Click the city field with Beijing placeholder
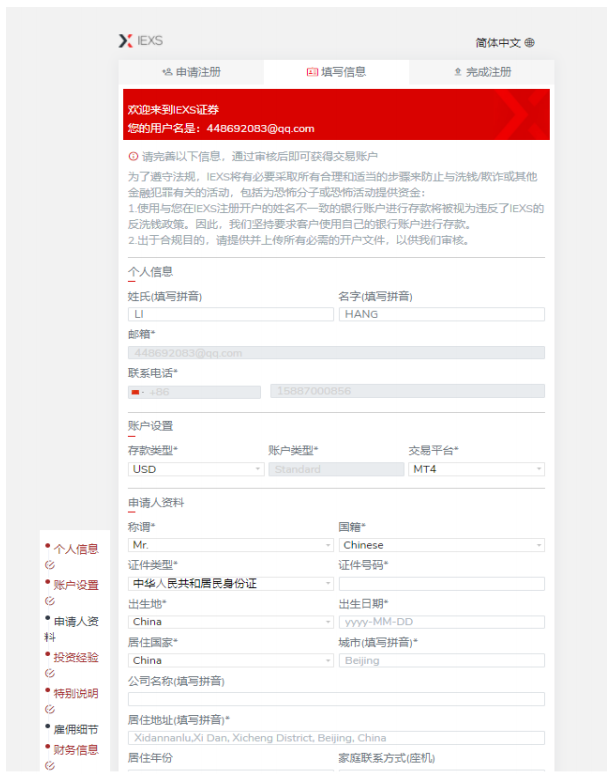This screenshot has width=613, height=778. click(442, 661)
